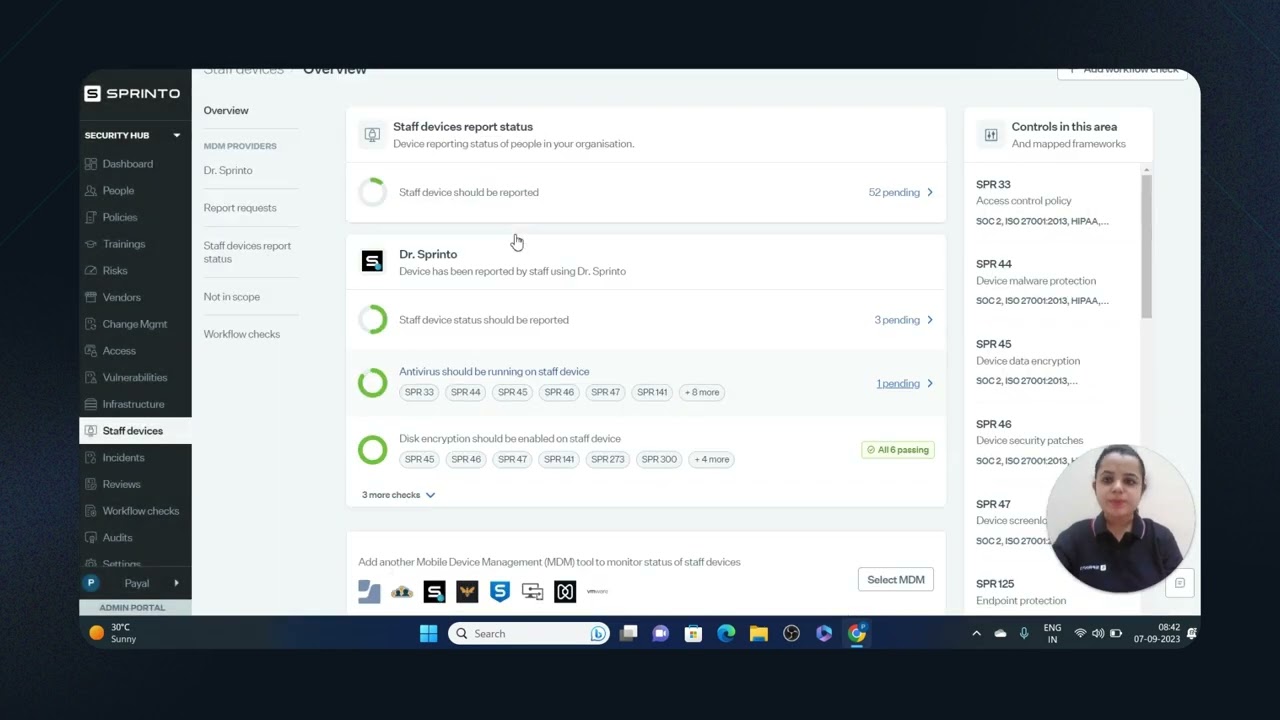Click the chat widget icon

pos(1180,583)
